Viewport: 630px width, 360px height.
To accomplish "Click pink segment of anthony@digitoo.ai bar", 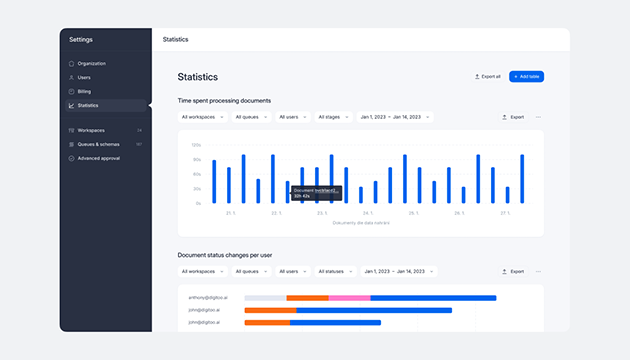I will (350, 298).
